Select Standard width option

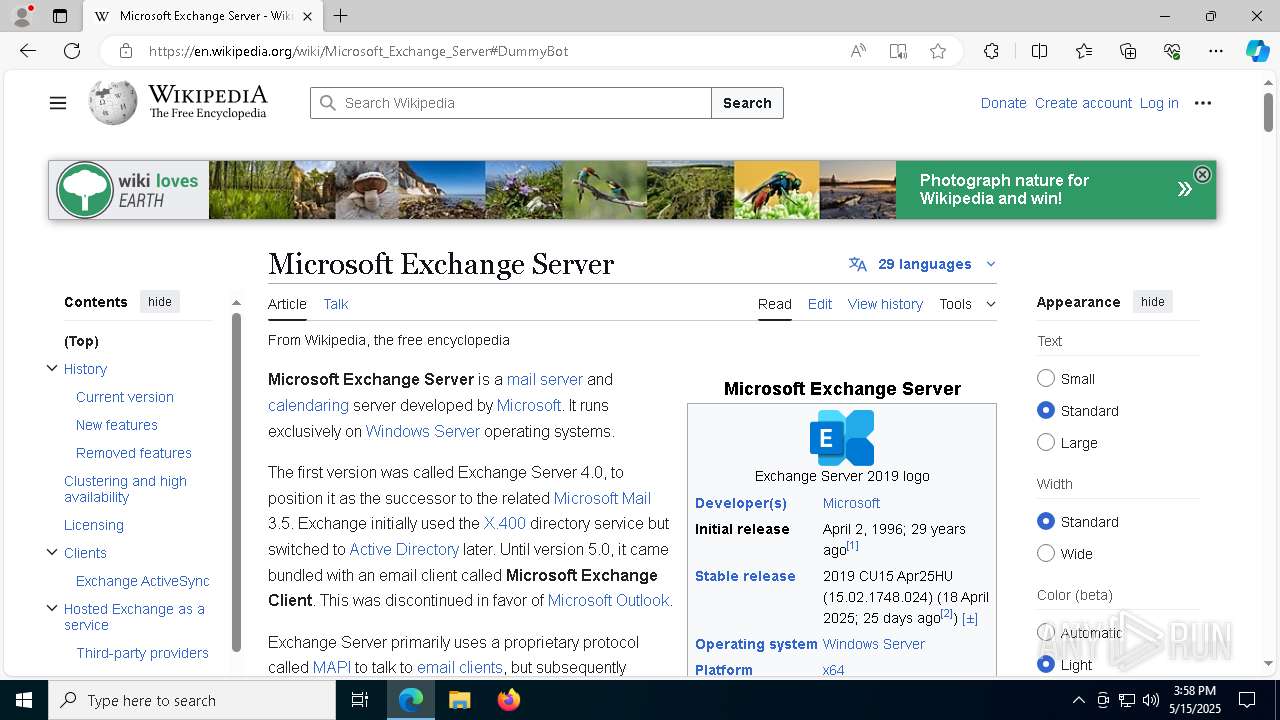(x=1046, y=521)
